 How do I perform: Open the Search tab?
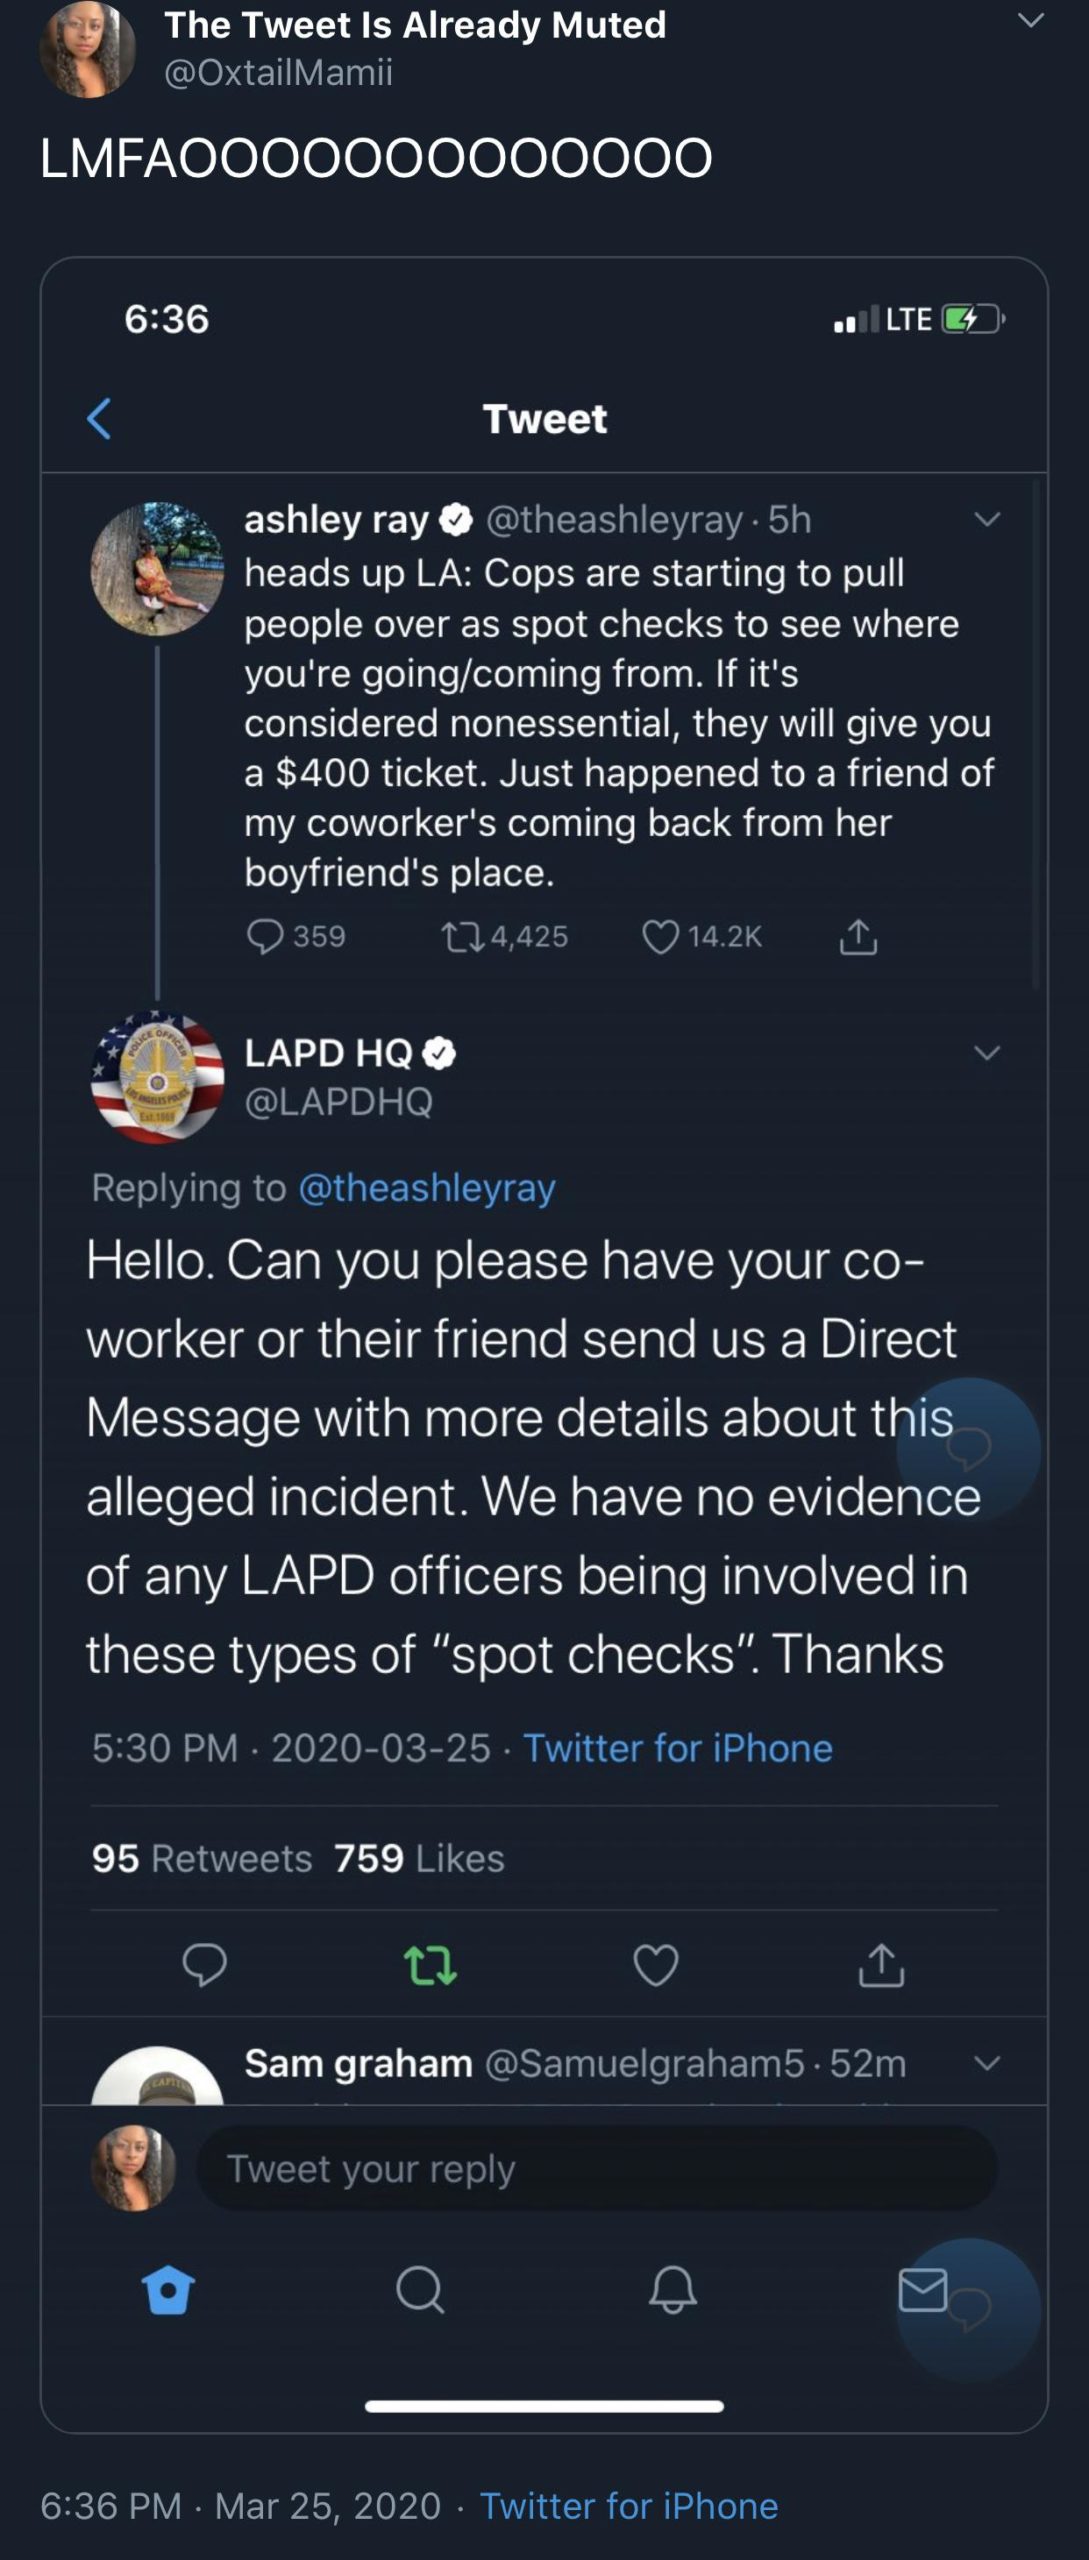(419, 2289)
